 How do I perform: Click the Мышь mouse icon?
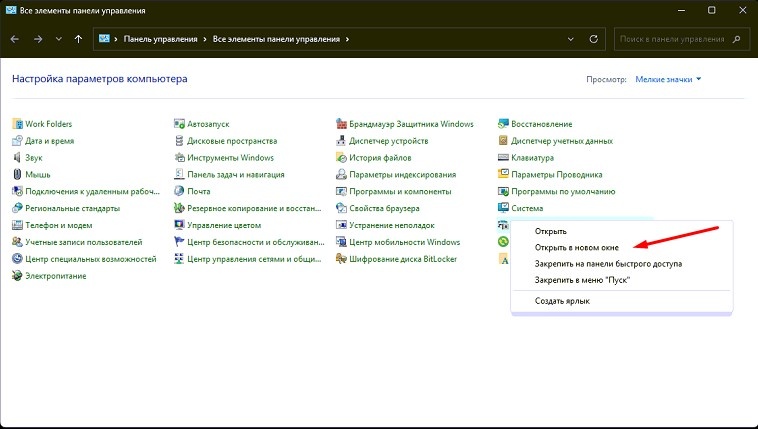[17, 175]
